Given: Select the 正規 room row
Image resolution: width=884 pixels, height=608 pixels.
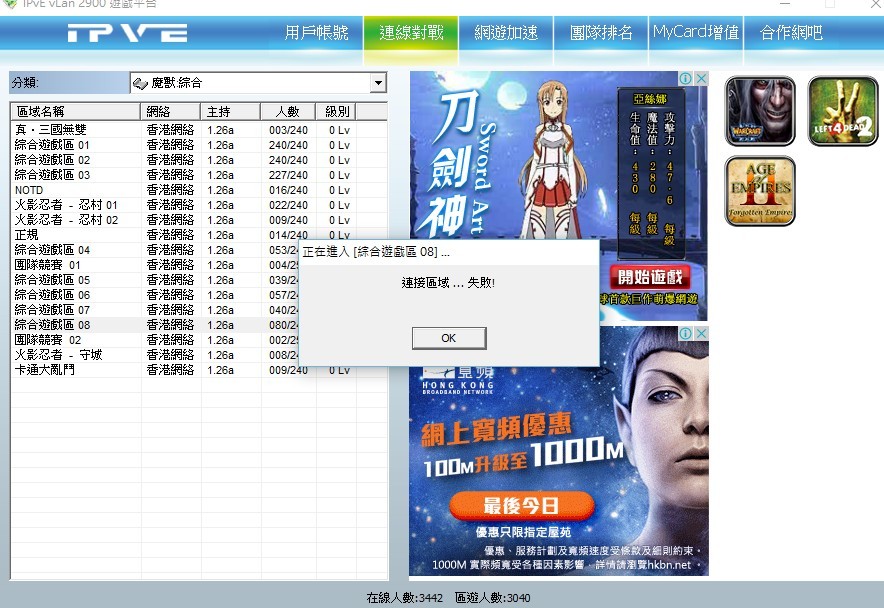Looking at the screenshot, I should pyautogui.click(x=199, y=235).
